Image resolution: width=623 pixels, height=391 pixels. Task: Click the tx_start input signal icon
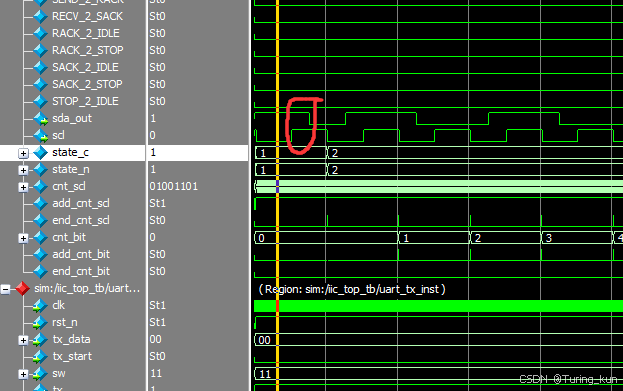40,356
